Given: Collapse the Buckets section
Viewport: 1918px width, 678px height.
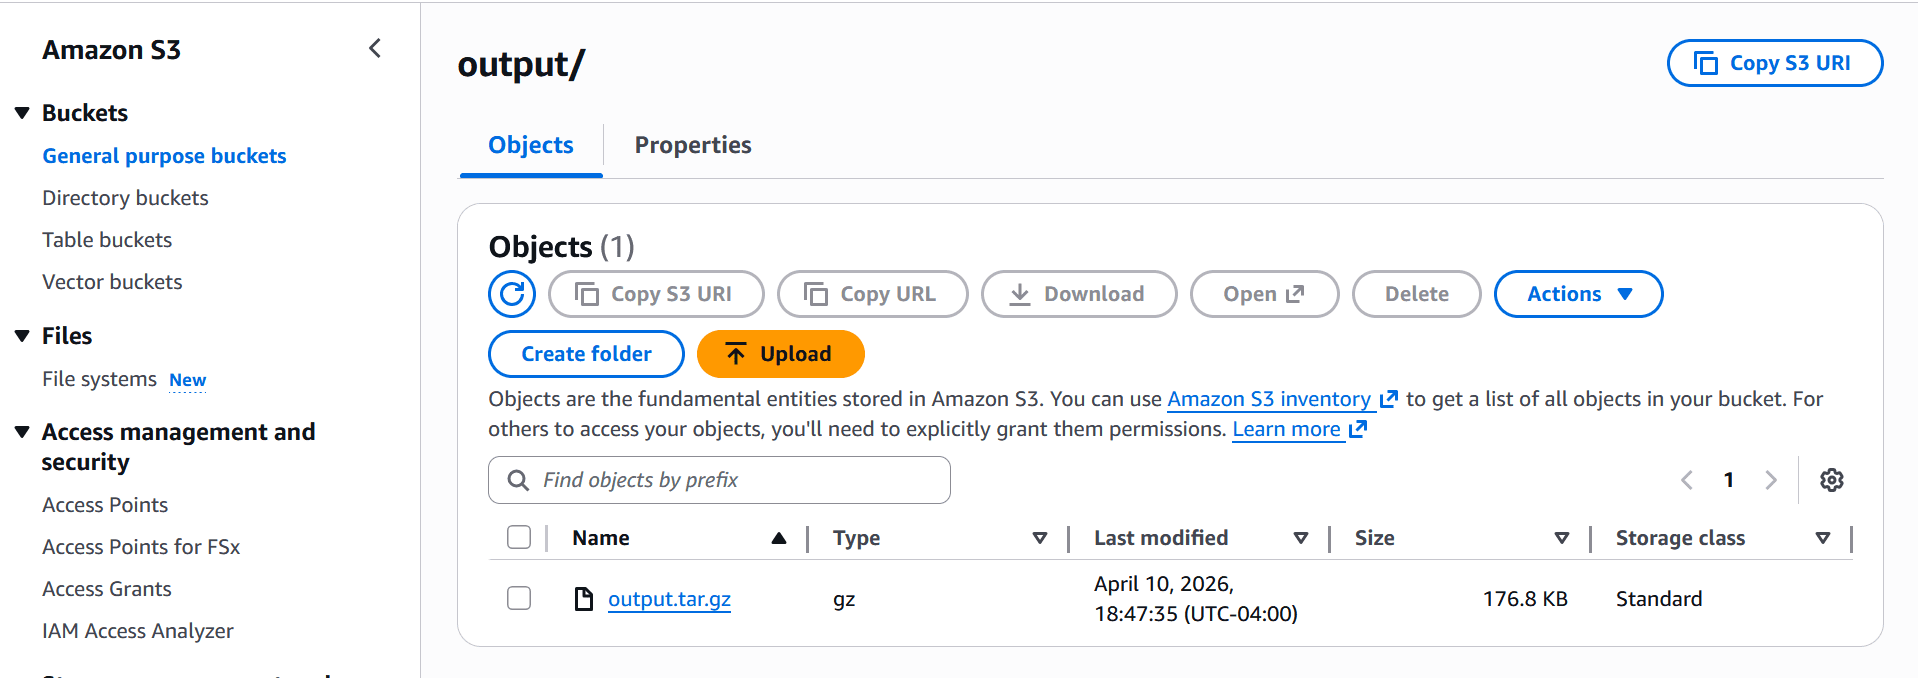Looking at the screenshot, I should pos(22,113).
